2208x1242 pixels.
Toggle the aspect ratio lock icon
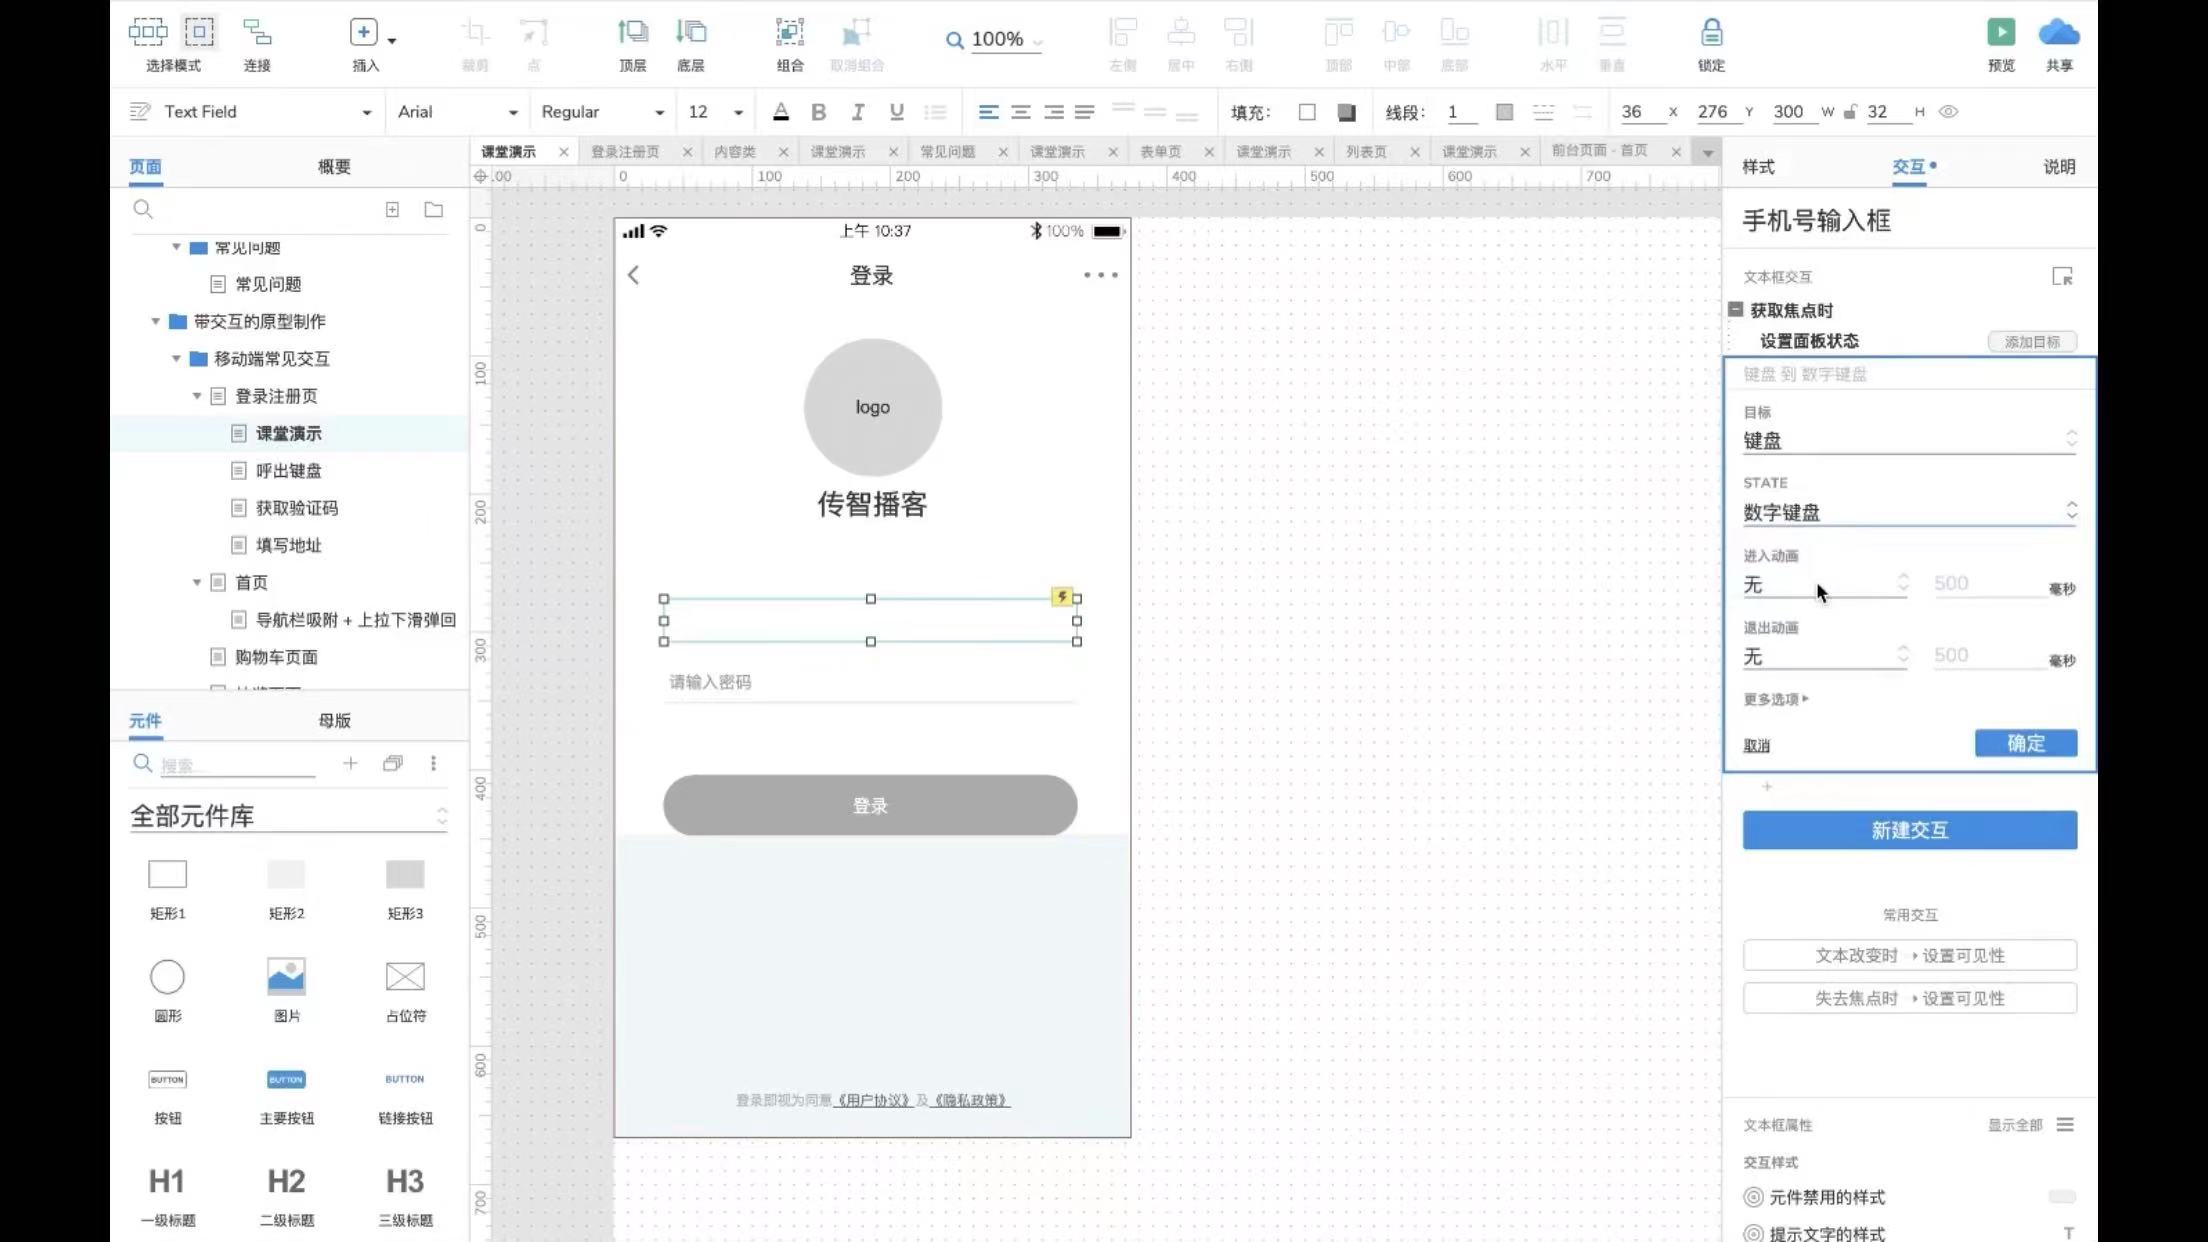(x=1850, y=112)
